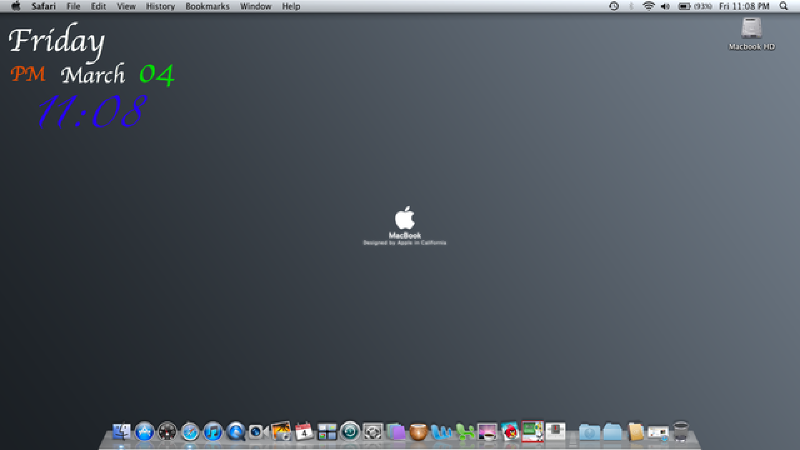Open the Safari application menu

pos(43,6)
